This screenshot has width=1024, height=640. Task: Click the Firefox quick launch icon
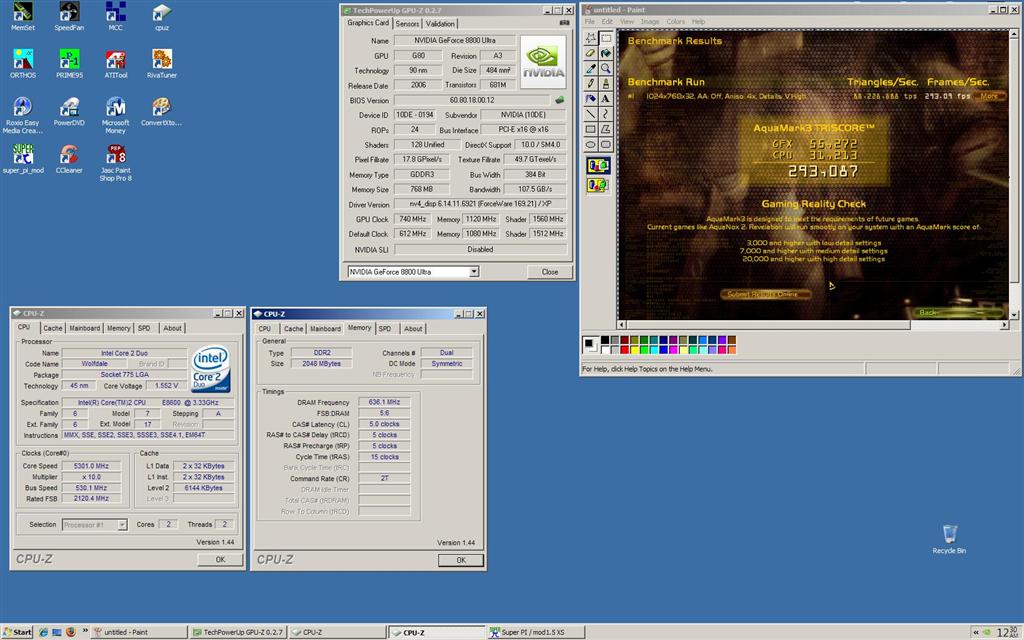click(x=71, y=632)
